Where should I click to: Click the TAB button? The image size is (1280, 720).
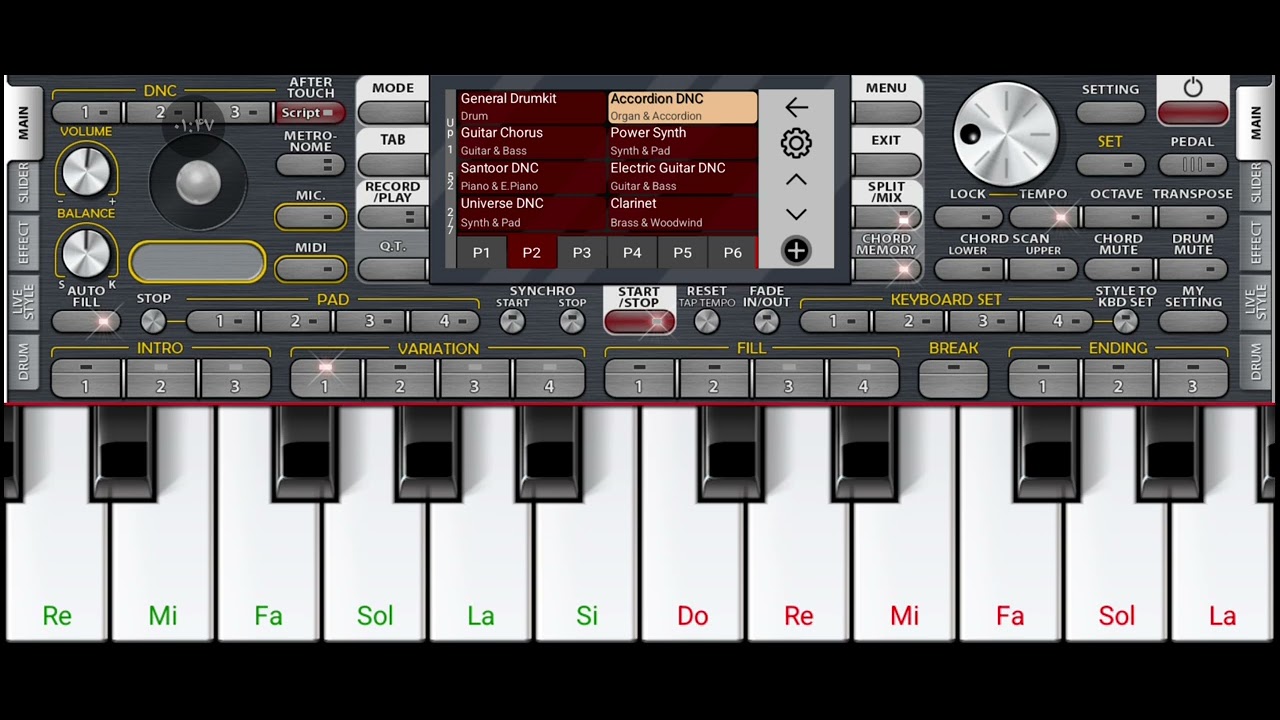coord(393,164)
